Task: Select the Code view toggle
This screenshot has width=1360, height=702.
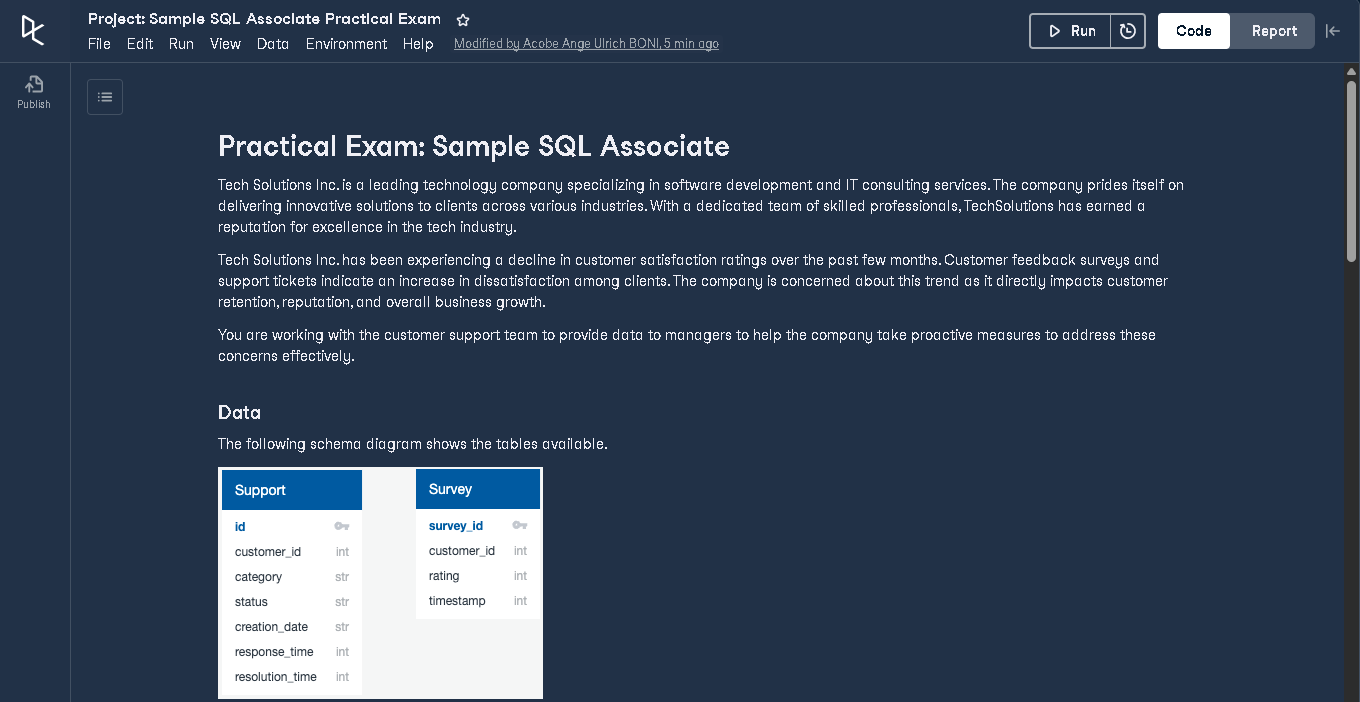Action: click(1193, 31)
